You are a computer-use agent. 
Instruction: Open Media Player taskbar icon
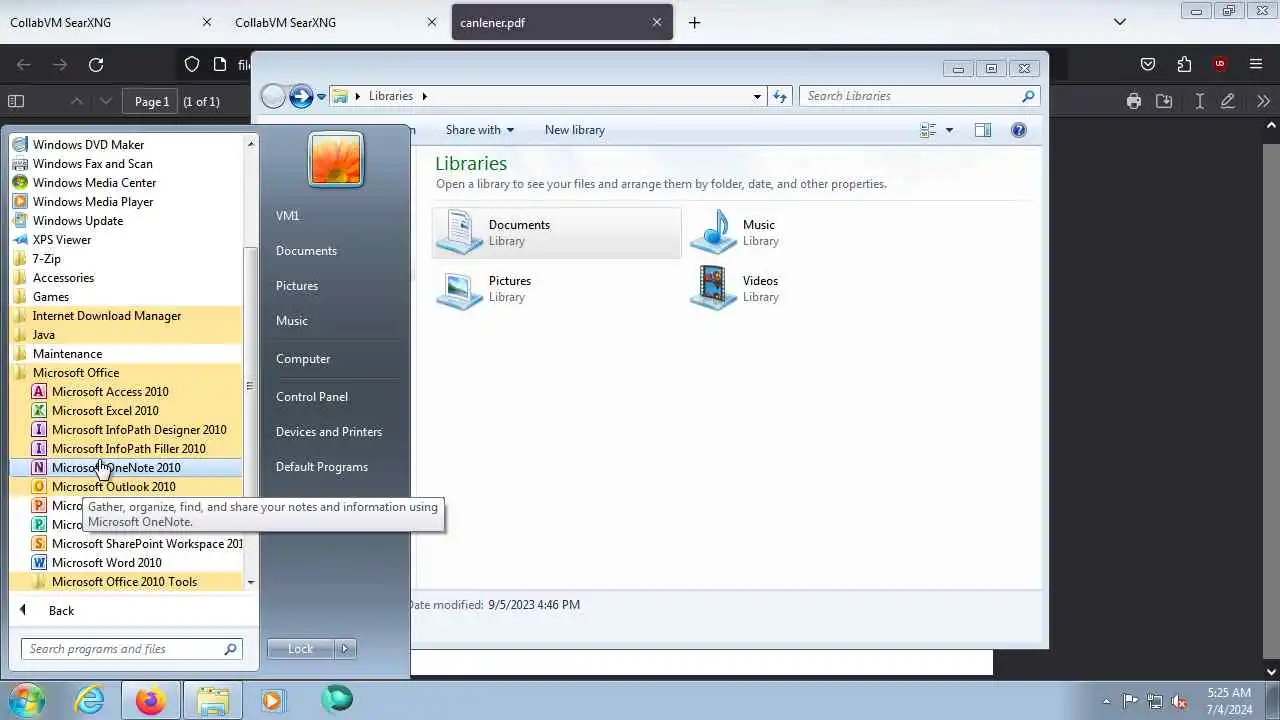(x=272, y=700)
